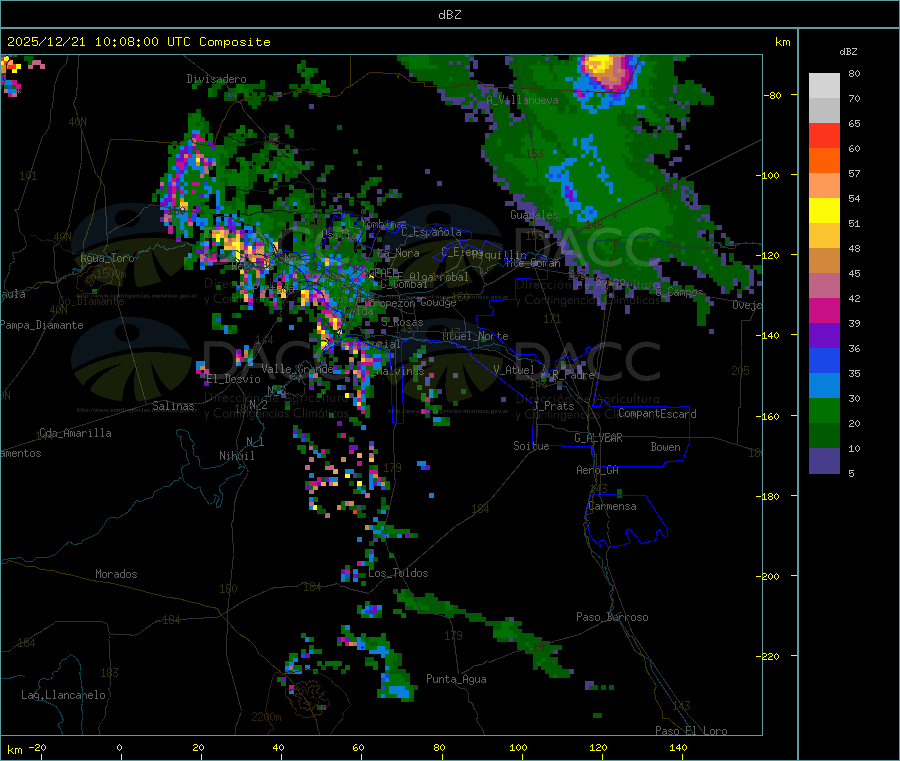
Task: Click the bright green 30–20 dBZ legend swatch
Action: point(824,411)
